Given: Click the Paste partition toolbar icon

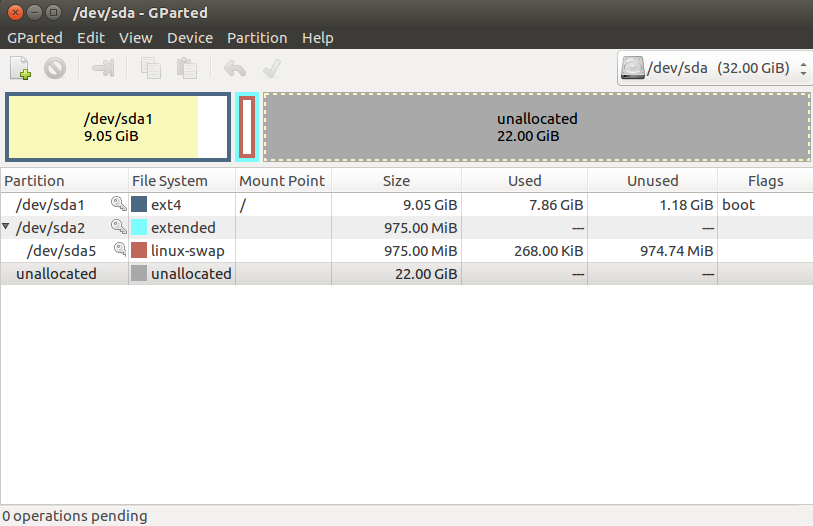Looking at the screenshot, I should coord(187,68).
